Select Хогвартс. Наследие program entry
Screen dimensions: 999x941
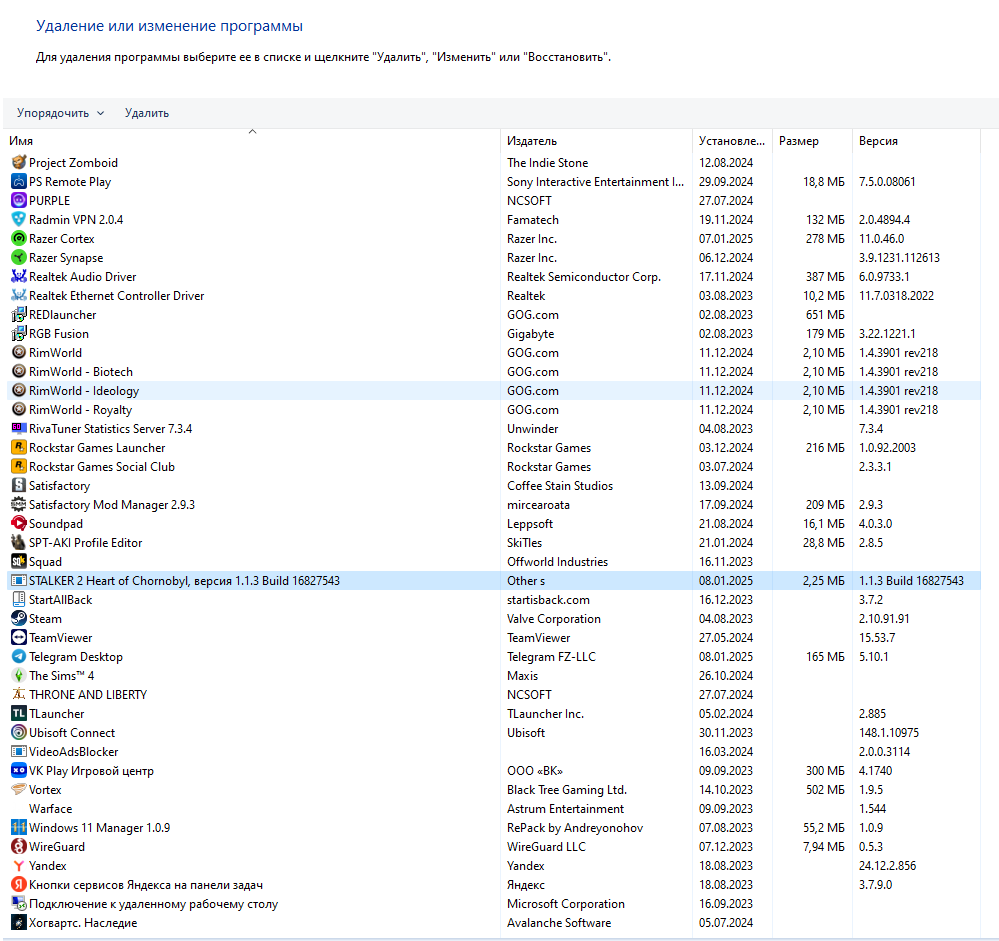[83, 923]
